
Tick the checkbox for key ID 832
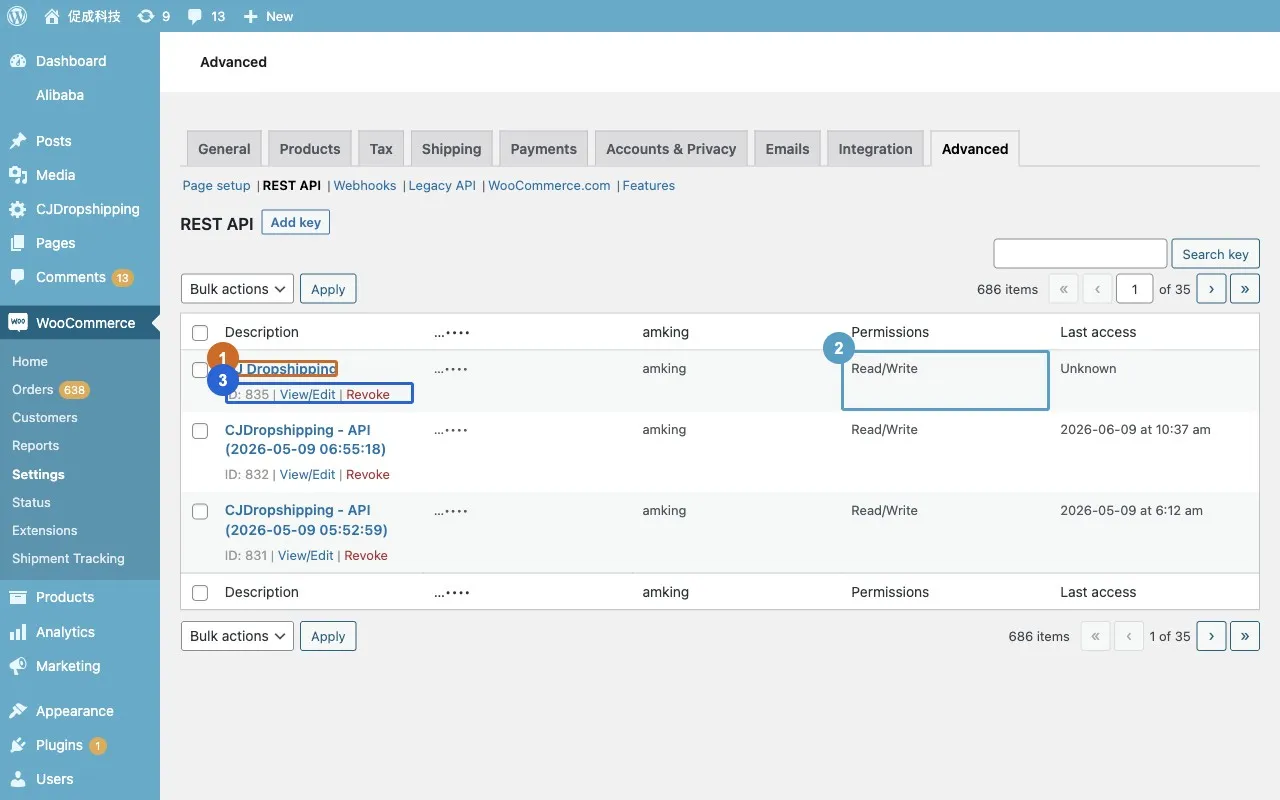(x=200, y=431)
